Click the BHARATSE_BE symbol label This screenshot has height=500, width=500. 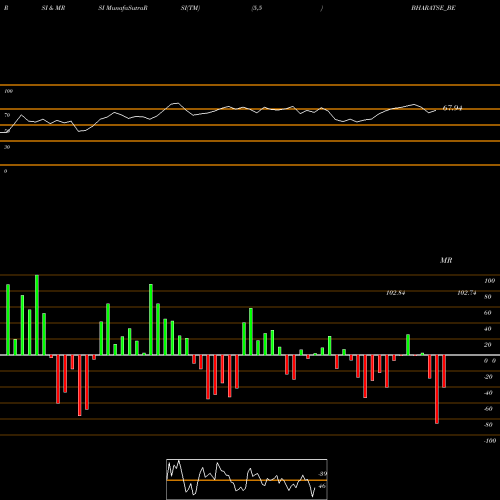pos(433,8)
